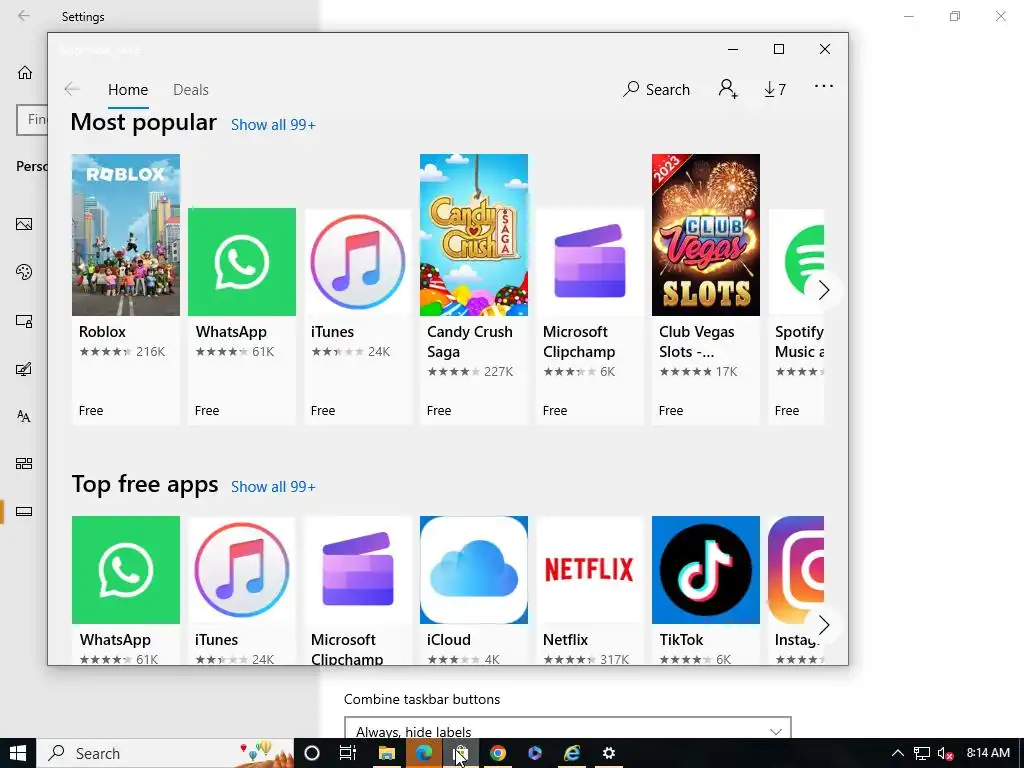Select Colors palette icon in Settings sidebar

24,272
